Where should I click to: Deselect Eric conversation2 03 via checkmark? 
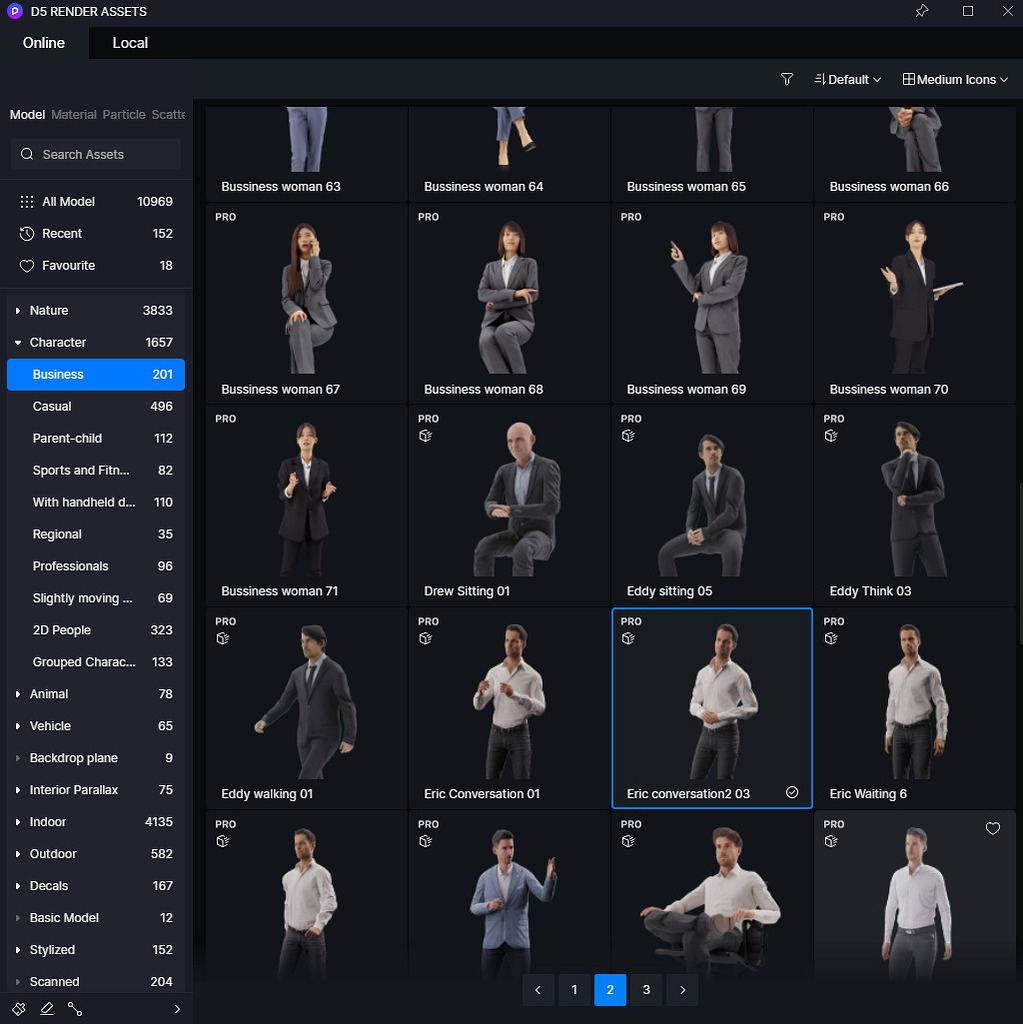pos(791,791)
